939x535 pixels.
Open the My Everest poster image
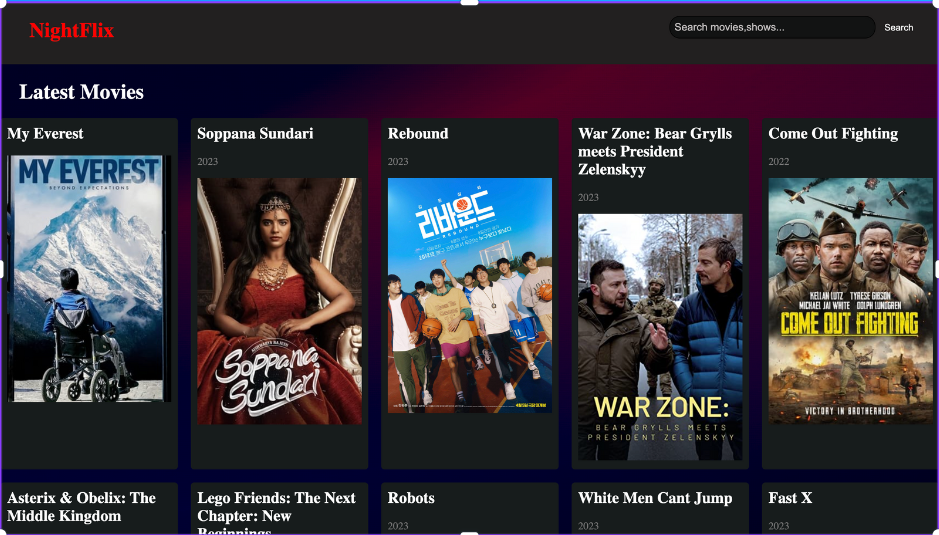click(89, 279)
